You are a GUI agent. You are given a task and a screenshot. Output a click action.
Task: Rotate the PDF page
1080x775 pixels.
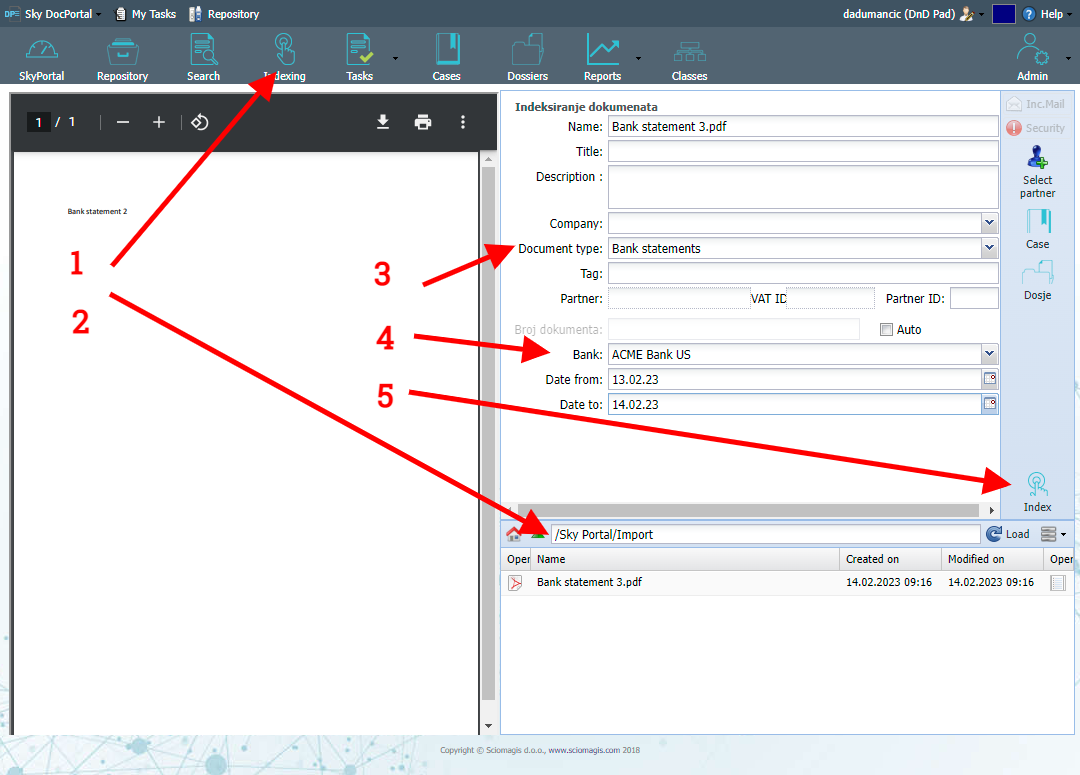pyautogui.click(x=200, y=123)
